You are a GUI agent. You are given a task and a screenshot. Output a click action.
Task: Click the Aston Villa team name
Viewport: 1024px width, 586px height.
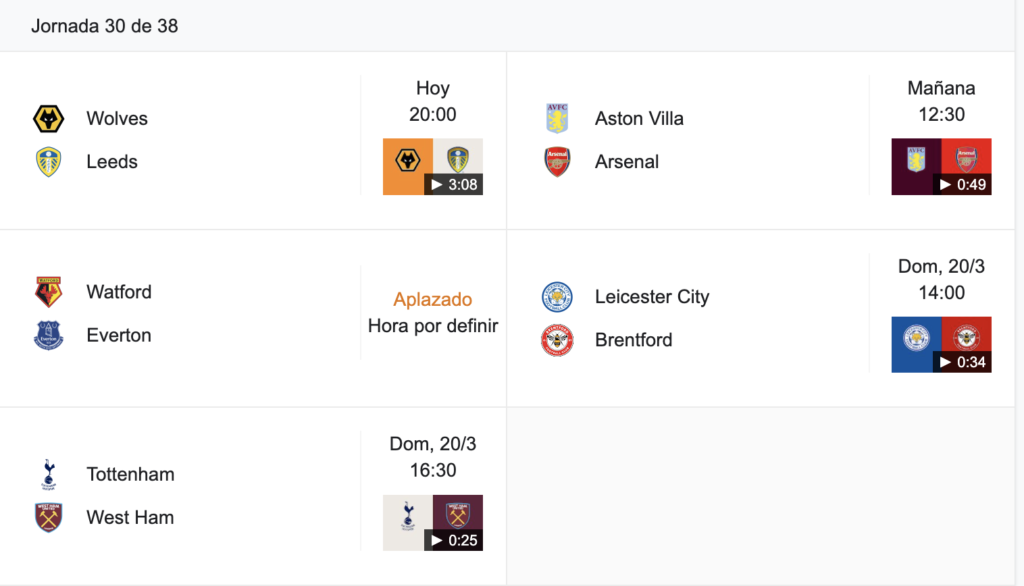click(639, 119)
